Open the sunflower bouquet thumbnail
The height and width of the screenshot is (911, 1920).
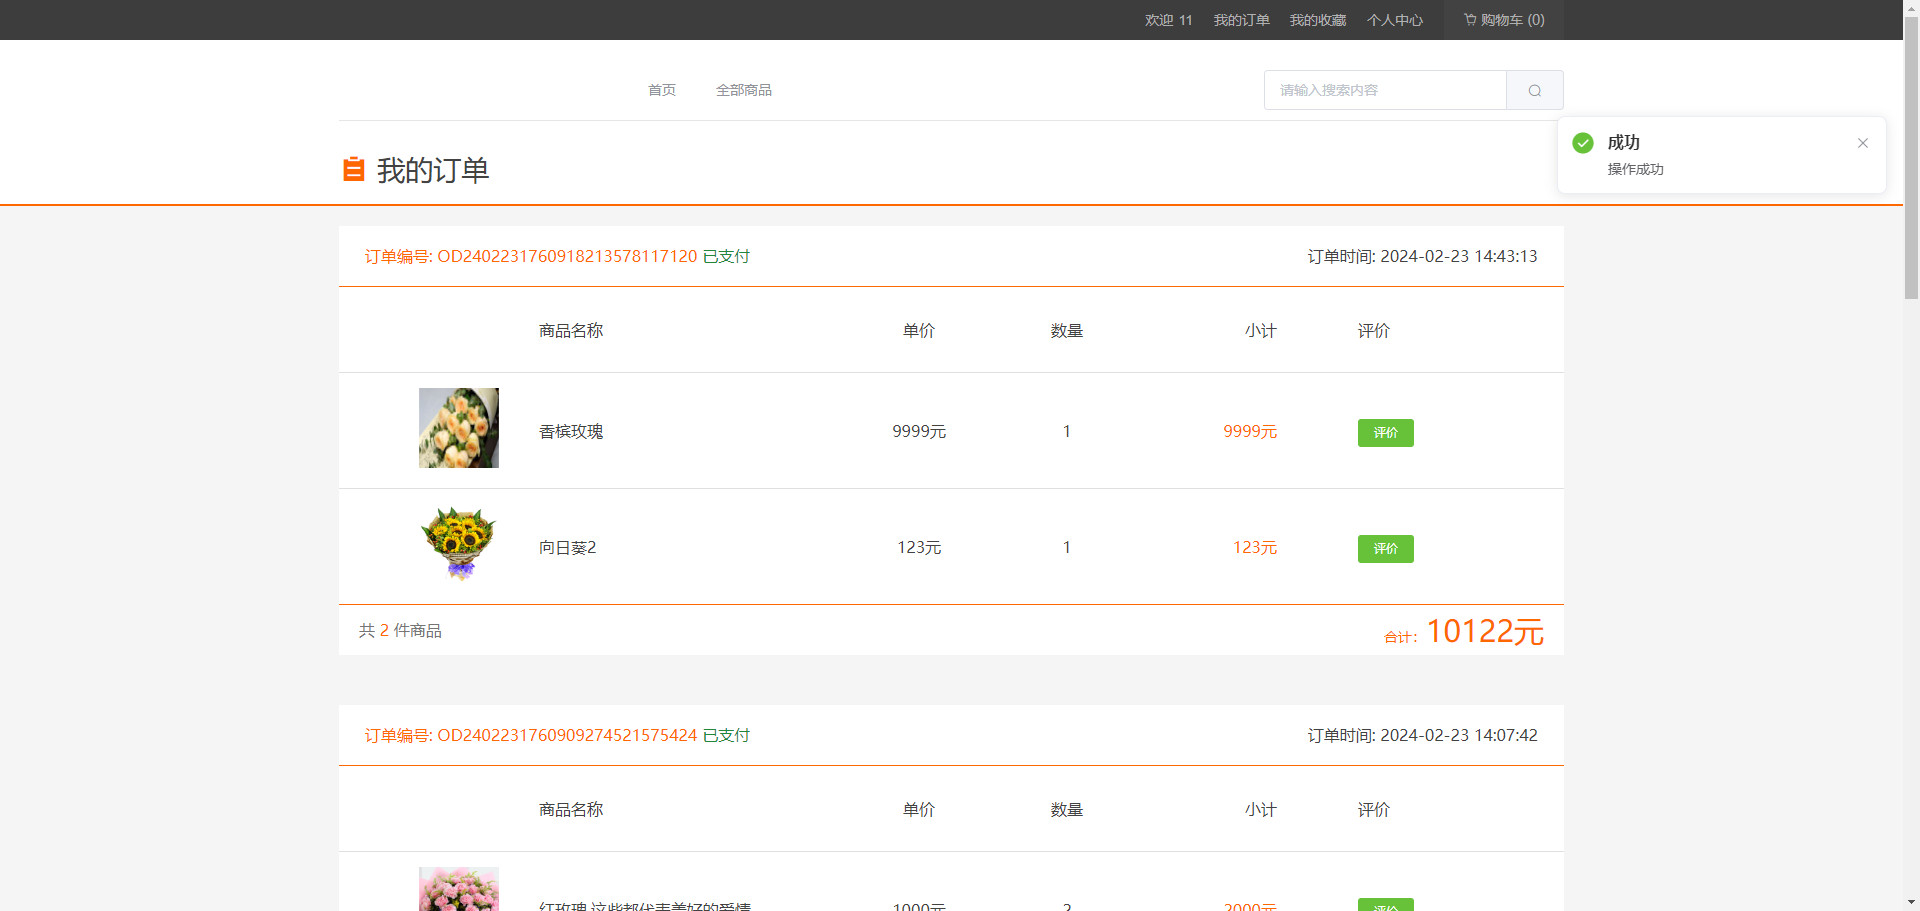pyautogui.click(x=458, y=544)
